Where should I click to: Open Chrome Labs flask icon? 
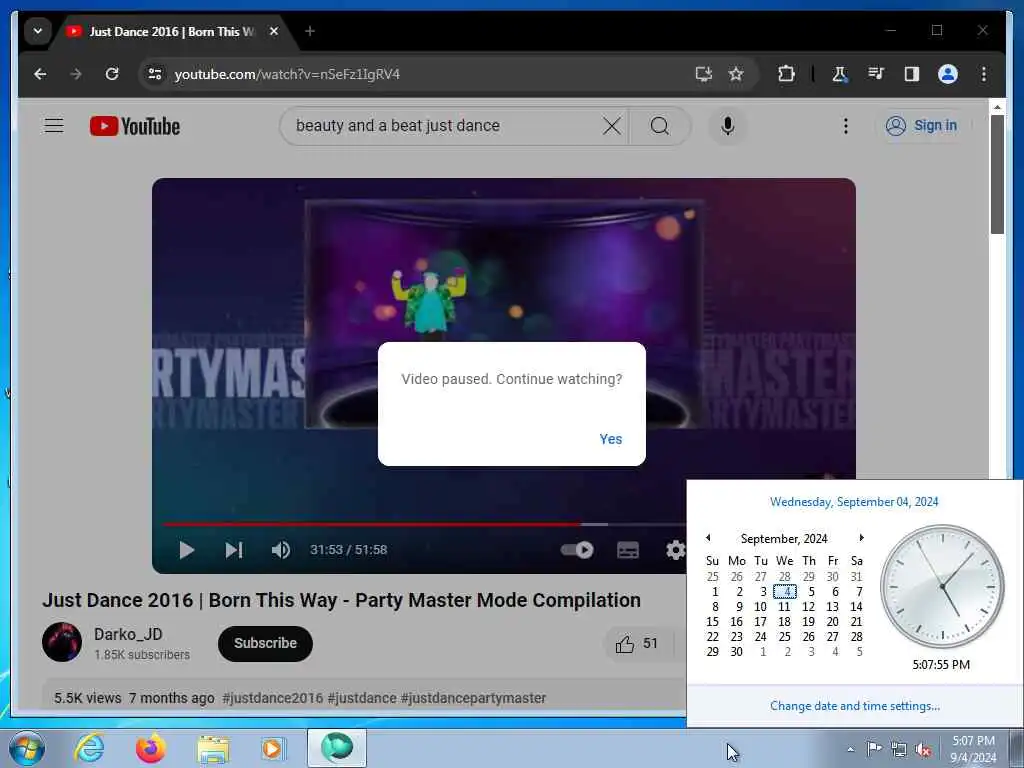click(x=840, y=74)
